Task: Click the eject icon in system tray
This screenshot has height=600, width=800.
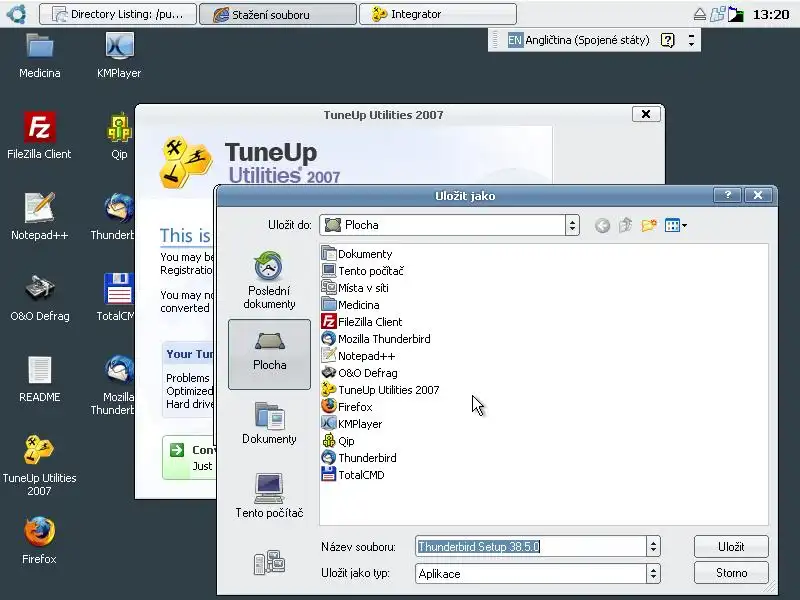Action: pos(700,14)
